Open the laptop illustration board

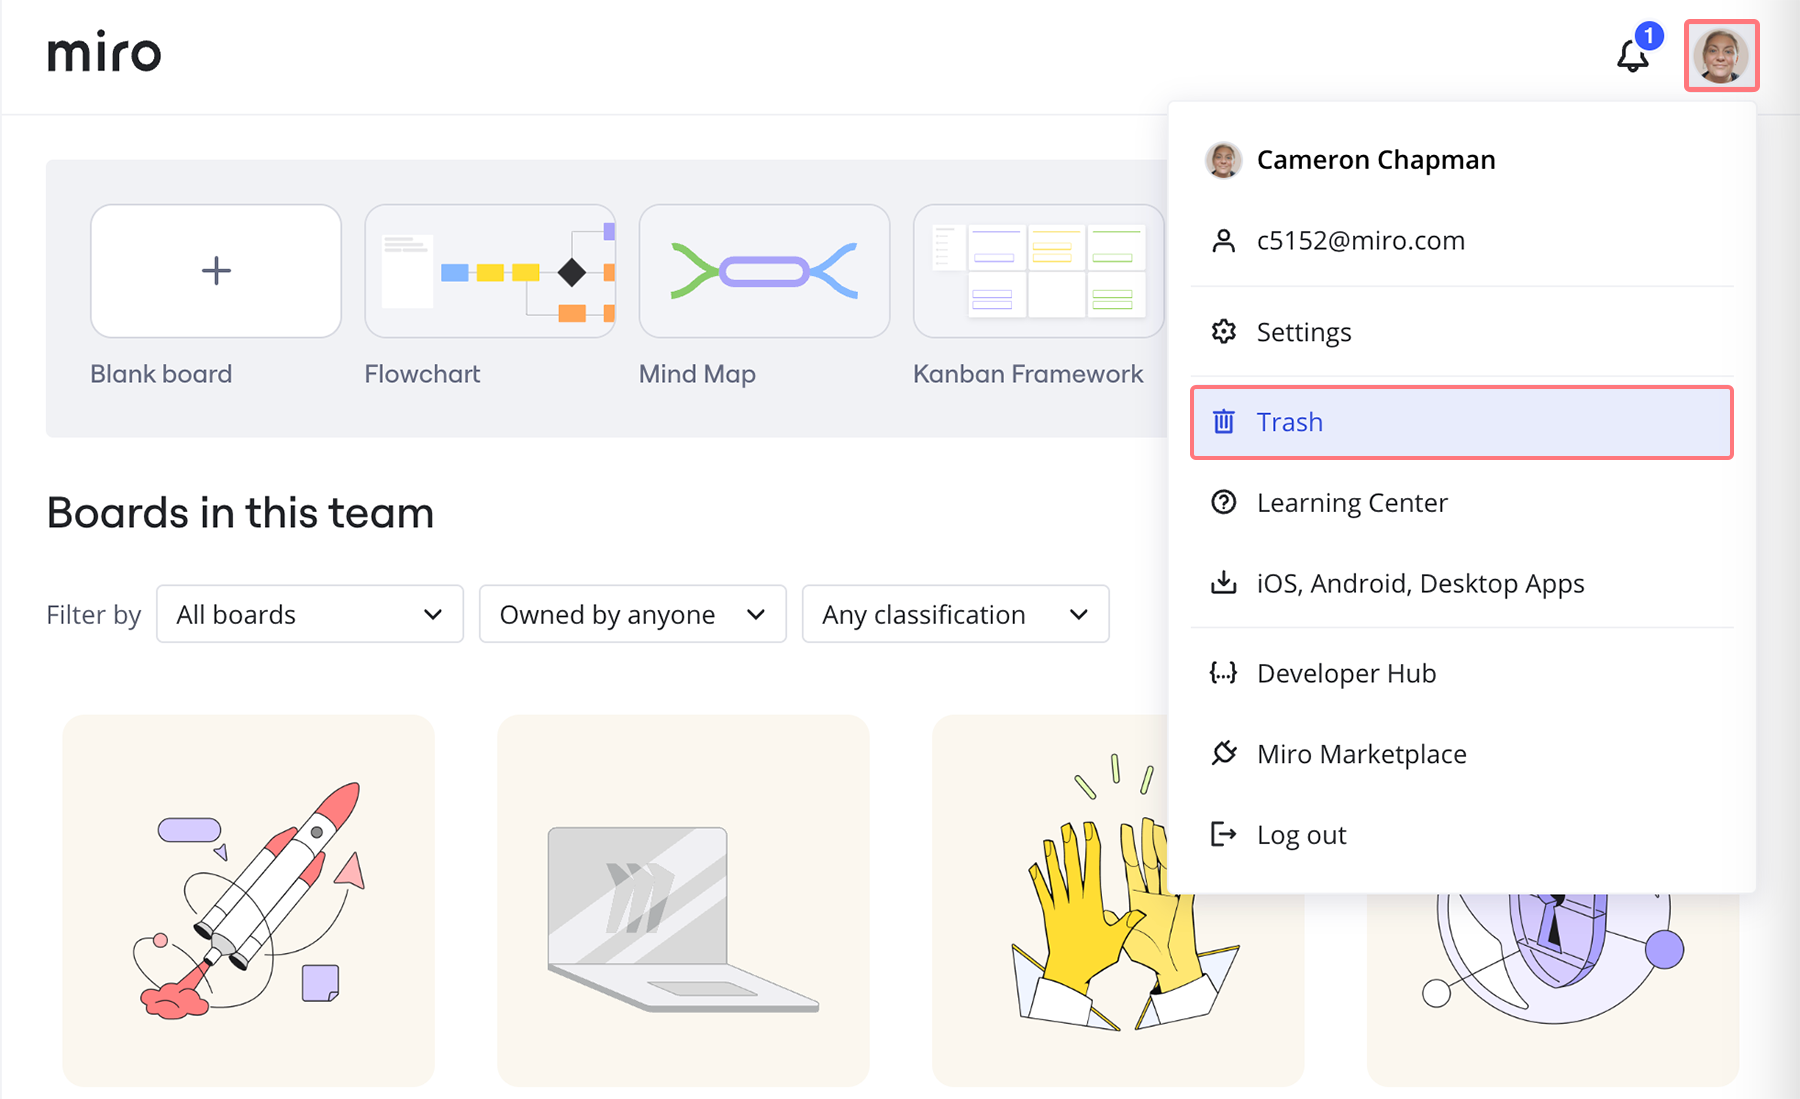[683, 900]
